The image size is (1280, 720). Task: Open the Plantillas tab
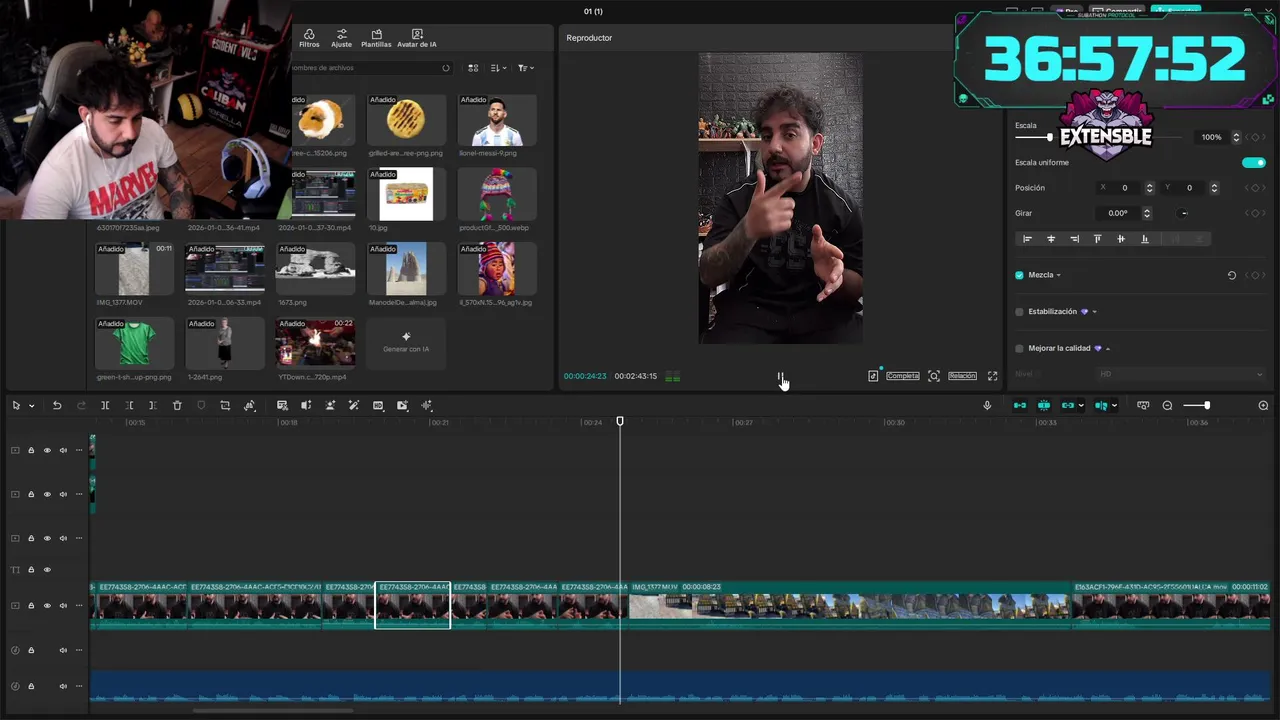[x=376, y=38]
